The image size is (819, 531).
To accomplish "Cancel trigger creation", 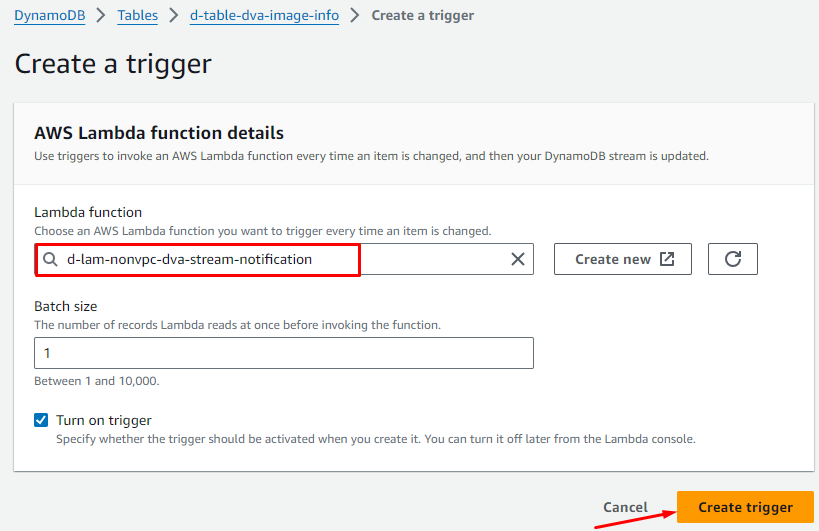I will click(x=625, y=507).
